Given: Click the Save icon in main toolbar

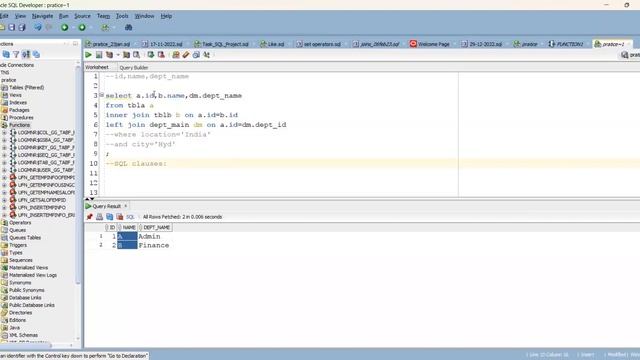Looking at the screenshot, I should 12,27.
